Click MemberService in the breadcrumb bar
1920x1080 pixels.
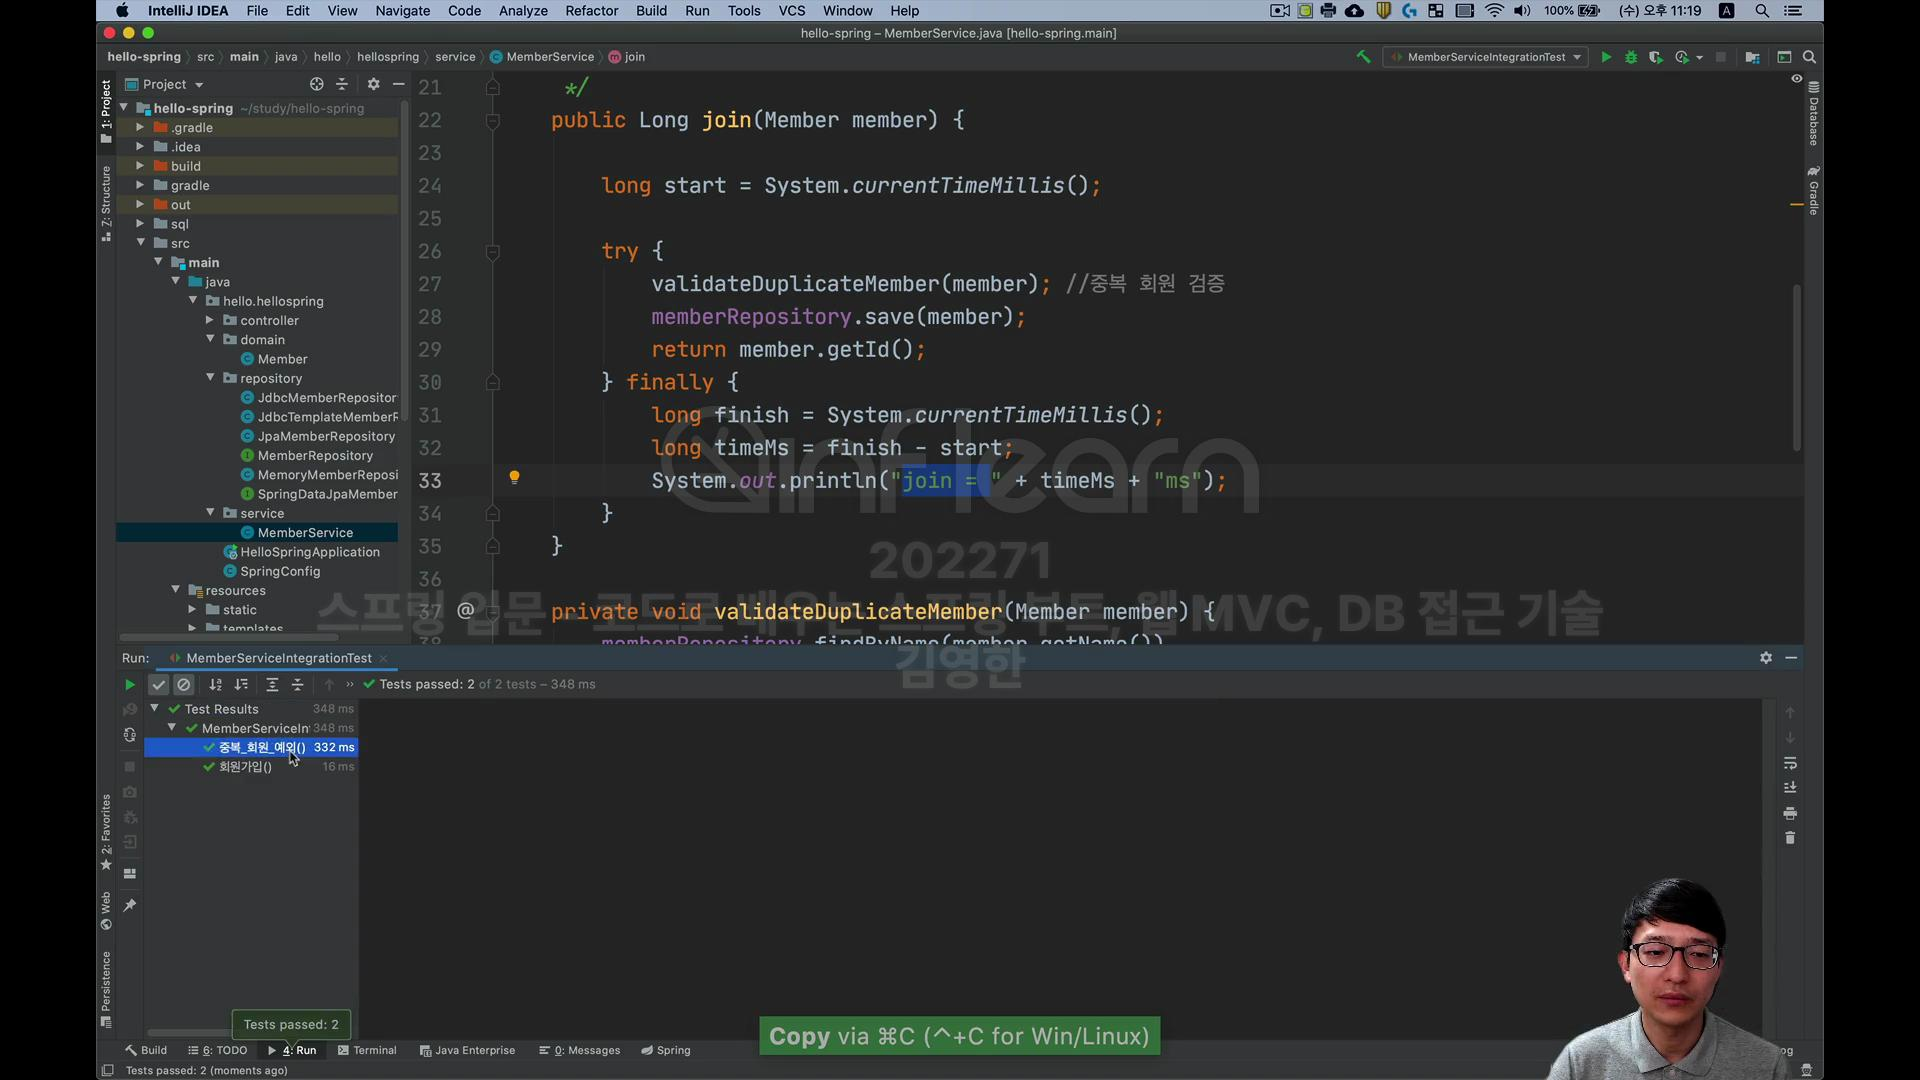click(x=542, y=57)
